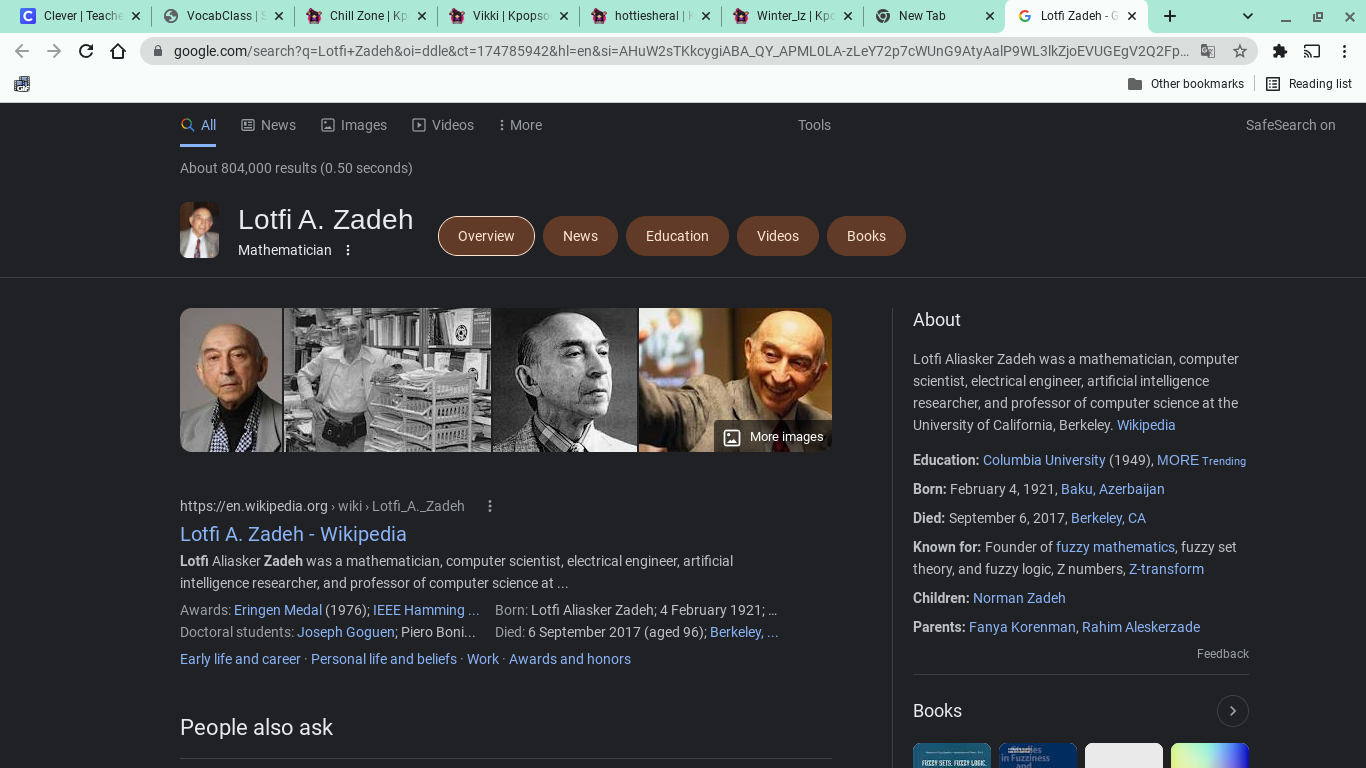
Task: Go to the Home page icon
Action: click(118, 51)
